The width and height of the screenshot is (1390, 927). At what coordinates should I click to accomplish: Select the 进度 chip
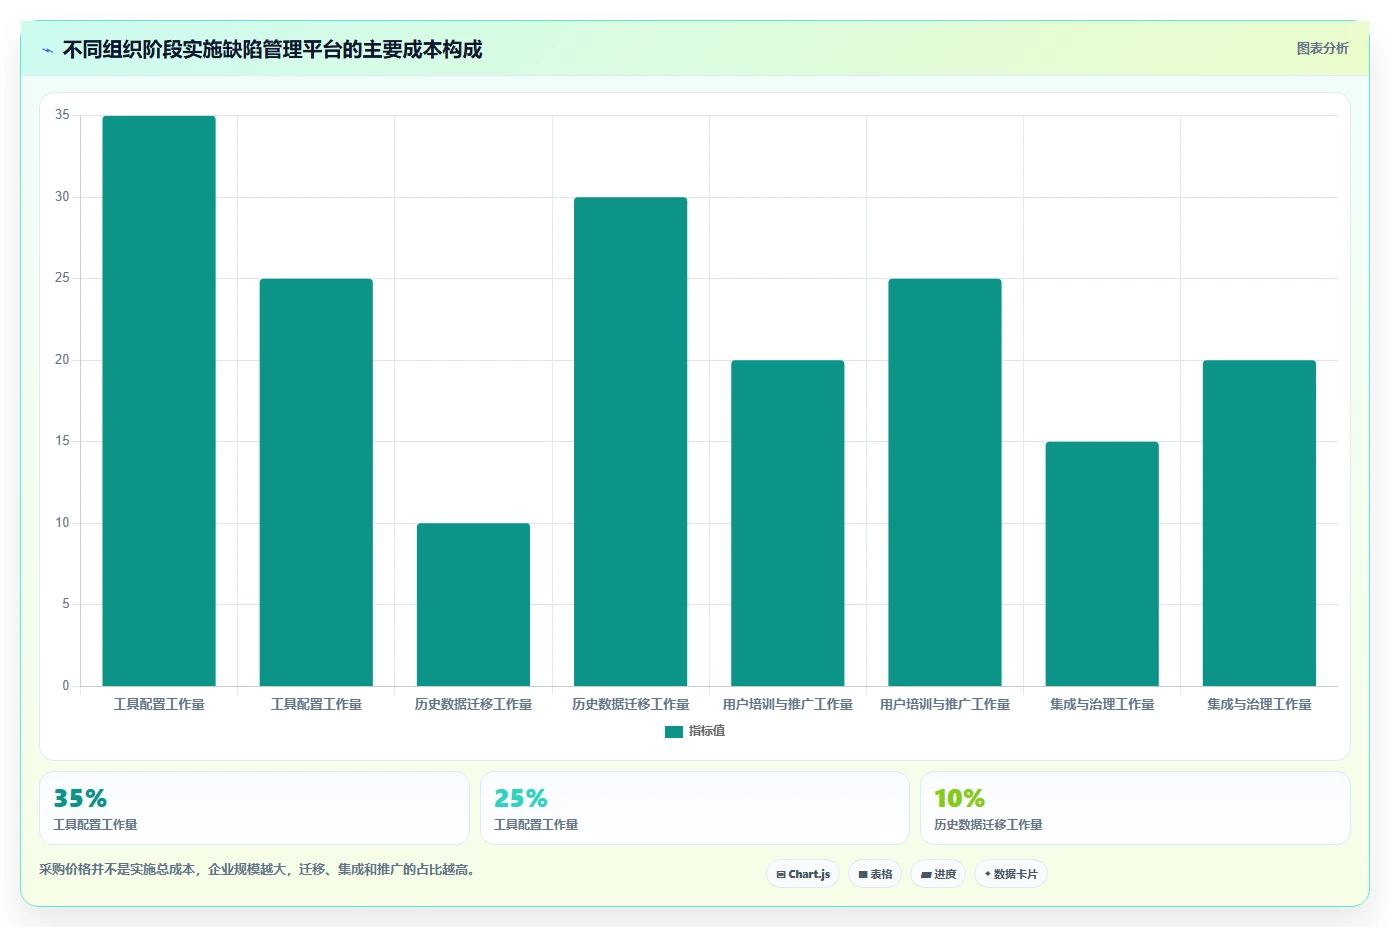tap(938, 874)
